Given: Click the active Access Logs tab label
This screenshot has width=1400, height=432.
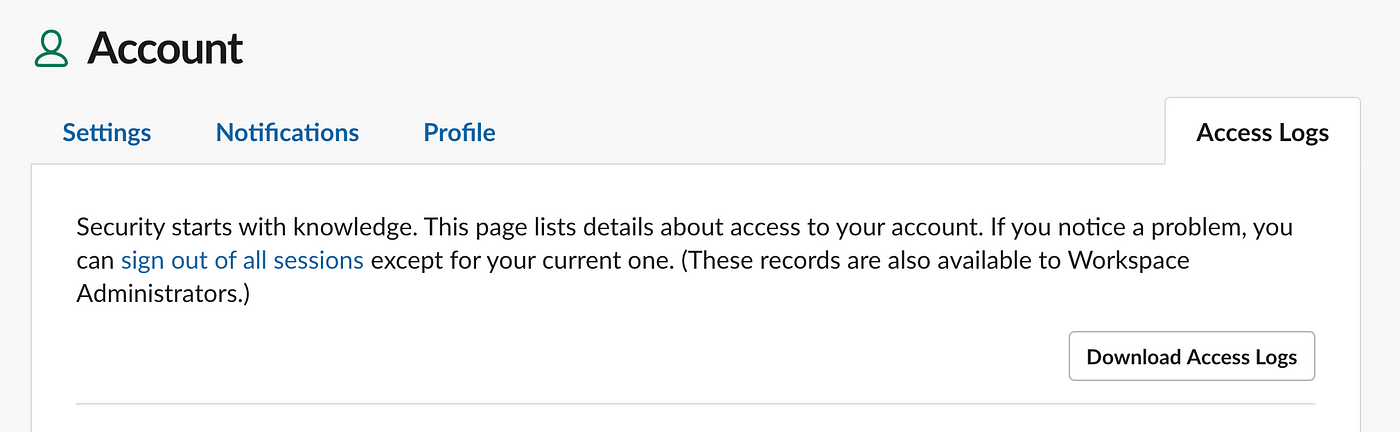Looking at the screenshot, I should (1262, 132).
